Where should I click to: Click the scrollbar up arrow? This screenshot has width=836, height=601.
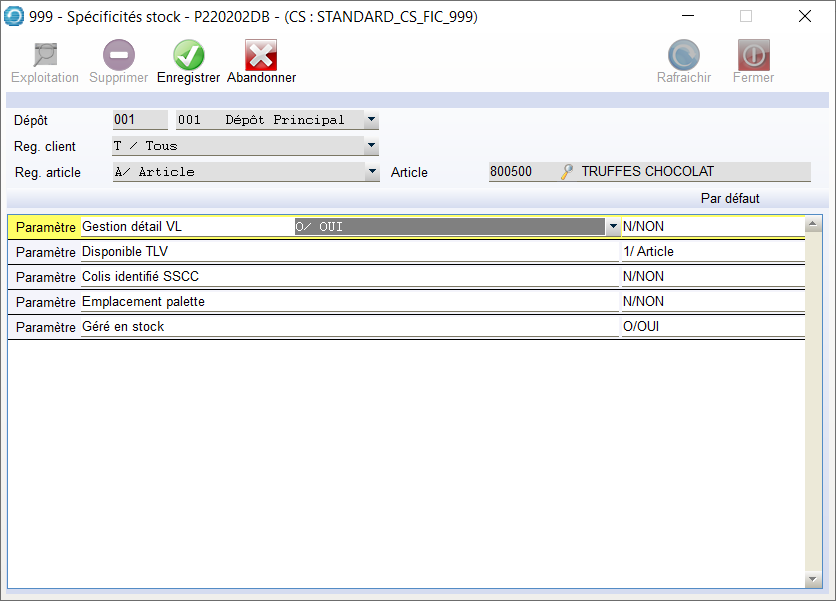pos(813,225)
